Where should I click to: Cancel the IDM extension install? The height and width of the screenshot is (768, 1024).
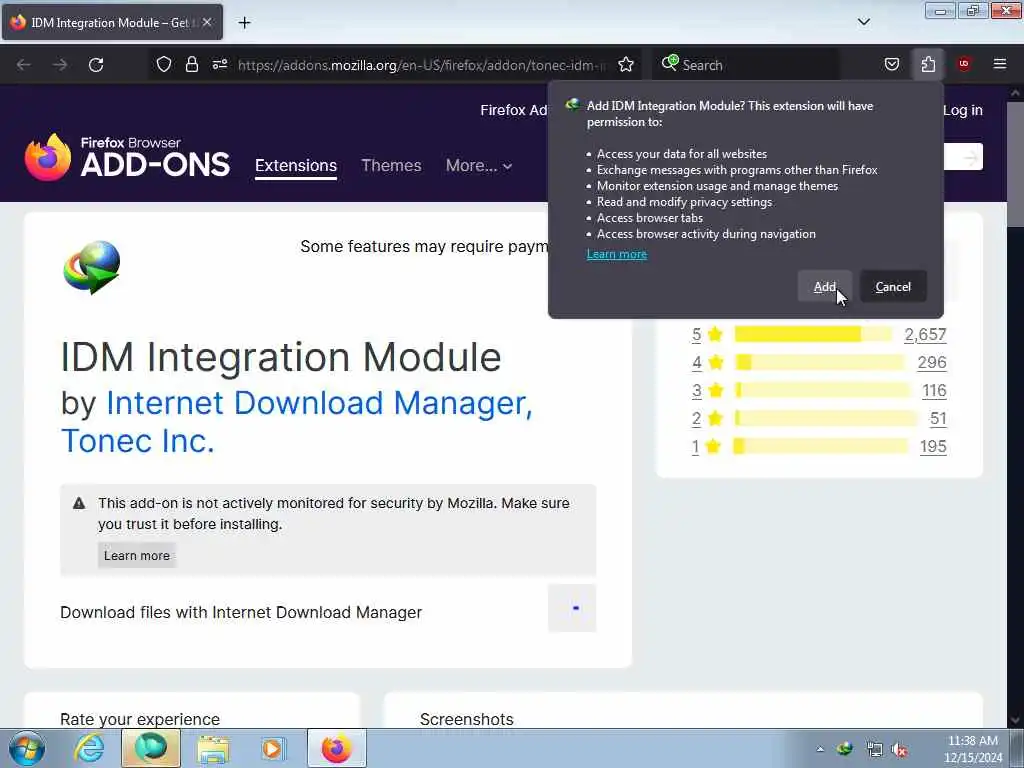point(893,287)
